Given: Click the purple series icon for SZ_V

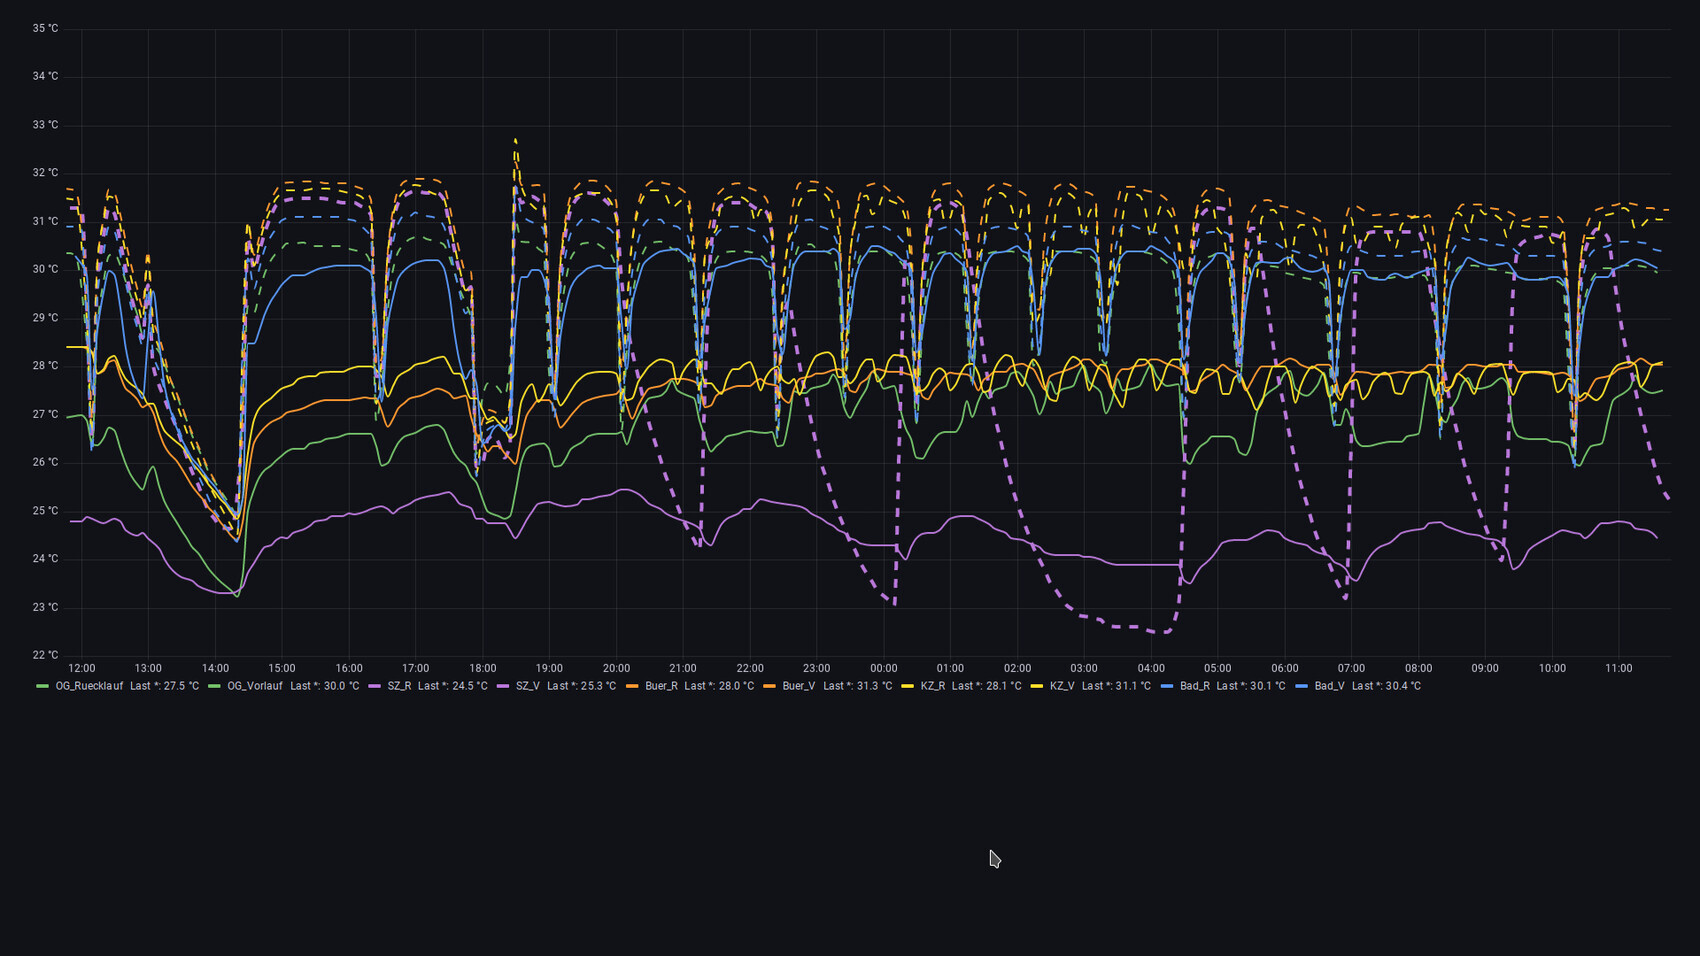Looking at the screenshot, I should (x=503, y=686).
